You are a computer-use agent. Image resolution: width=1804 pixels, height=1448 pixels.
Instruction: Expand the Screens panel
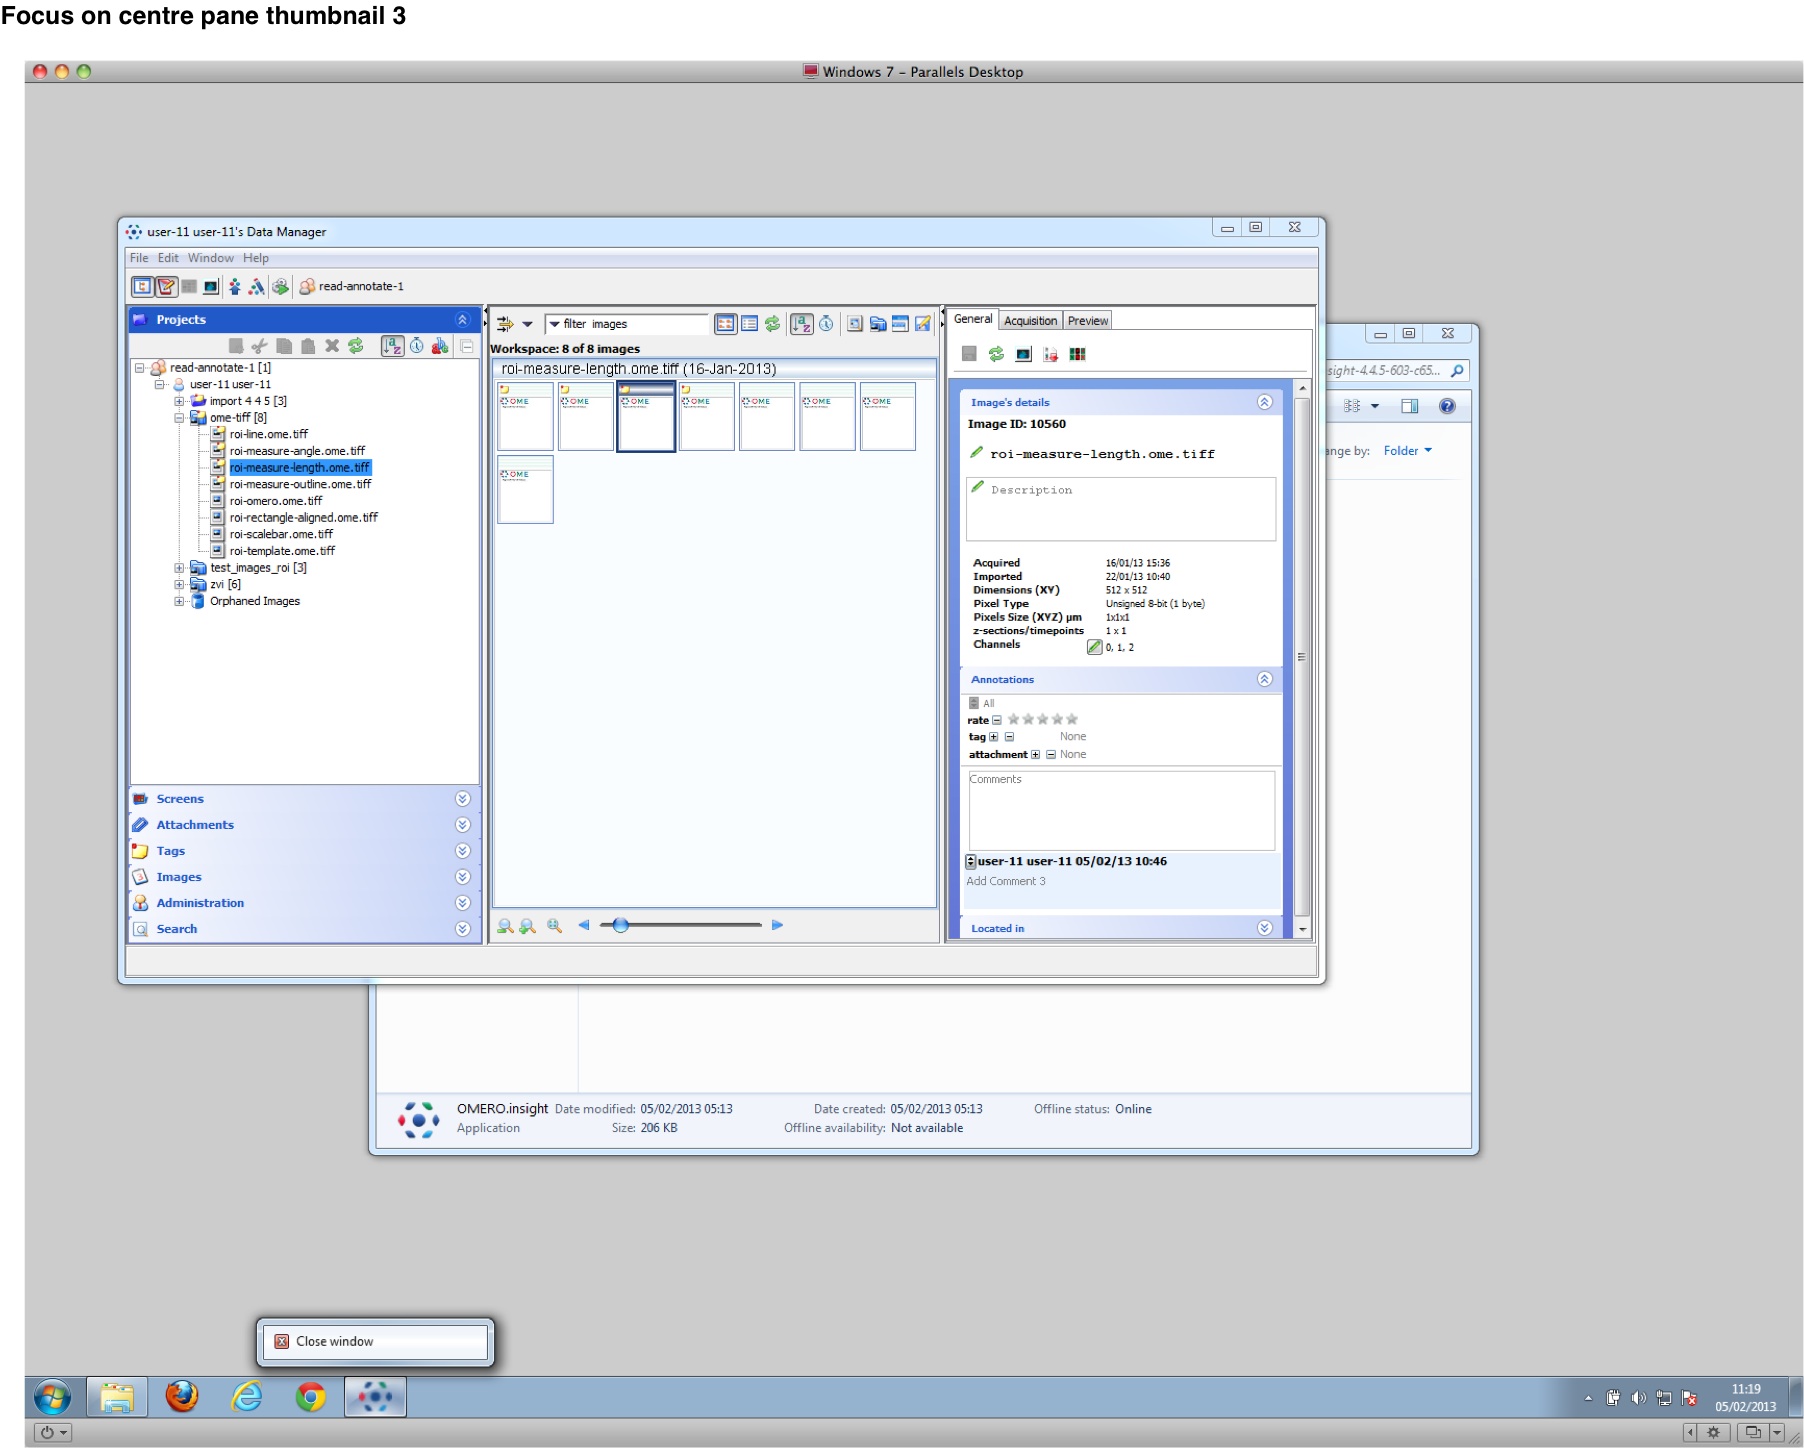pos(462,799)
